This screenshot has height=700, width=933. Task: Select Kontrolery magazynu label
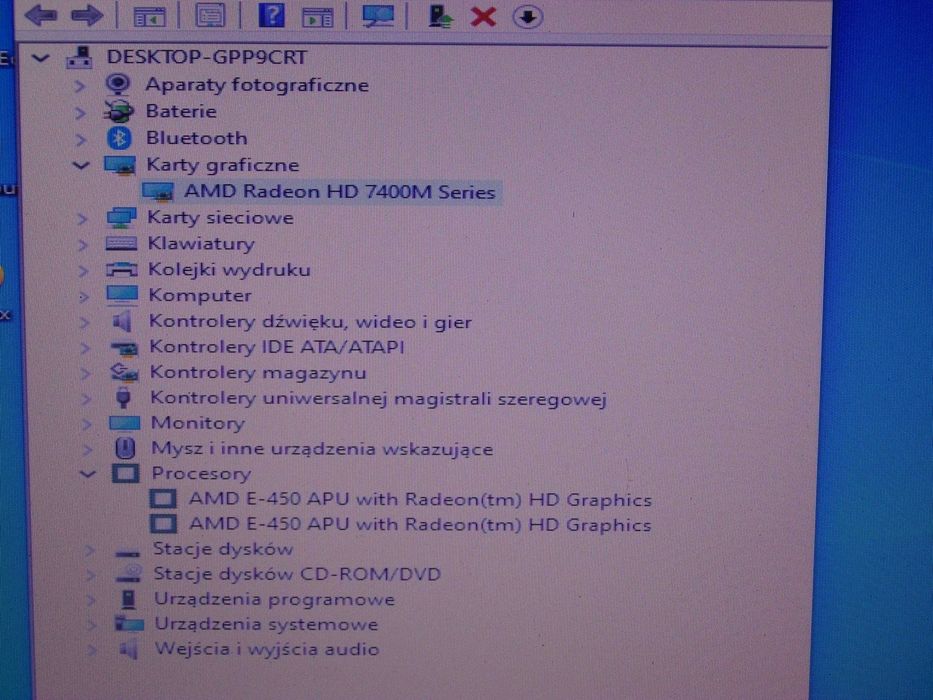(258, 373)
